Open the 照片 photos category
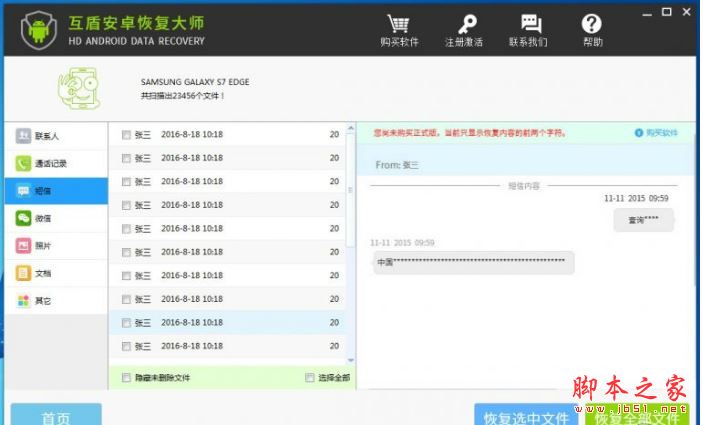Image resolution: width=703 pixels, height=425 pixels. 56,246
